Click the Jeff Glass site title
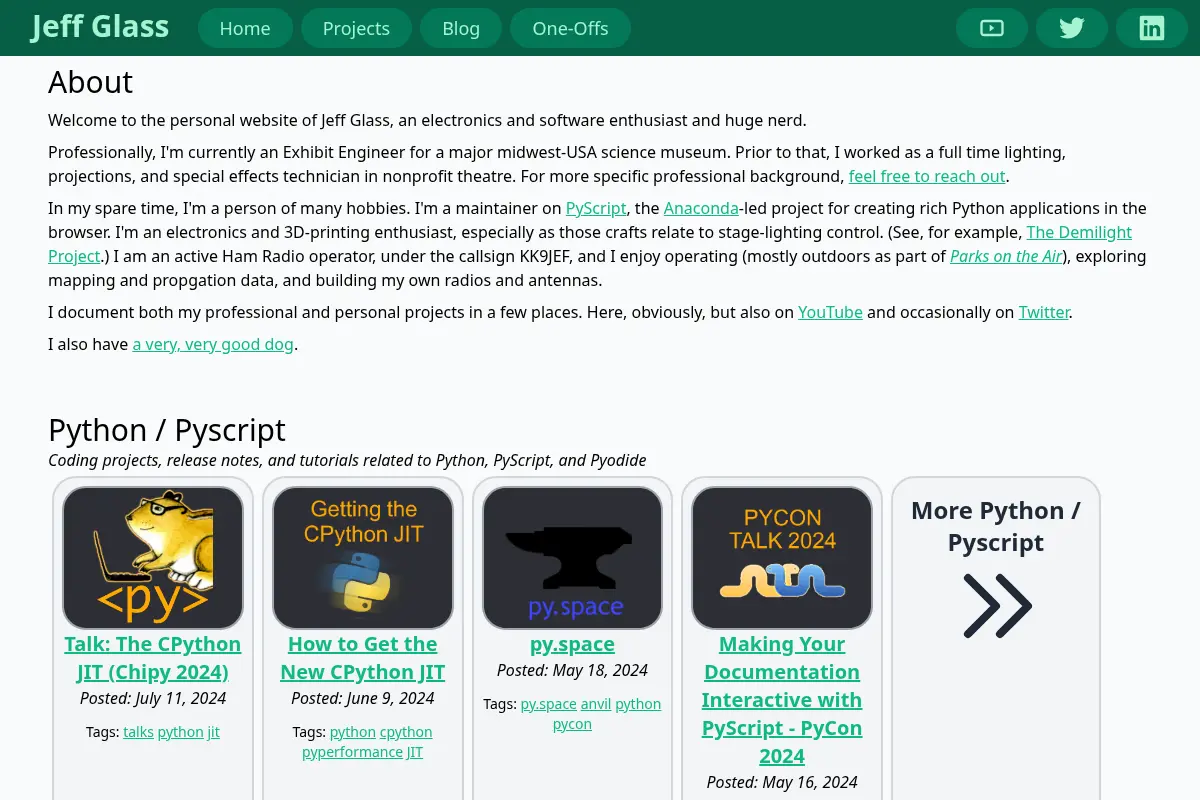 (x=100, y=26)
